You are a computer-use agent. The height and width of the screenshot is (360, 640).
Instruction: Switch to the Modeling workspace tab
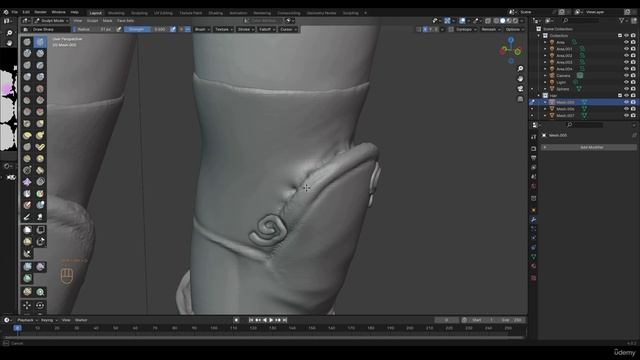point(116,13)
